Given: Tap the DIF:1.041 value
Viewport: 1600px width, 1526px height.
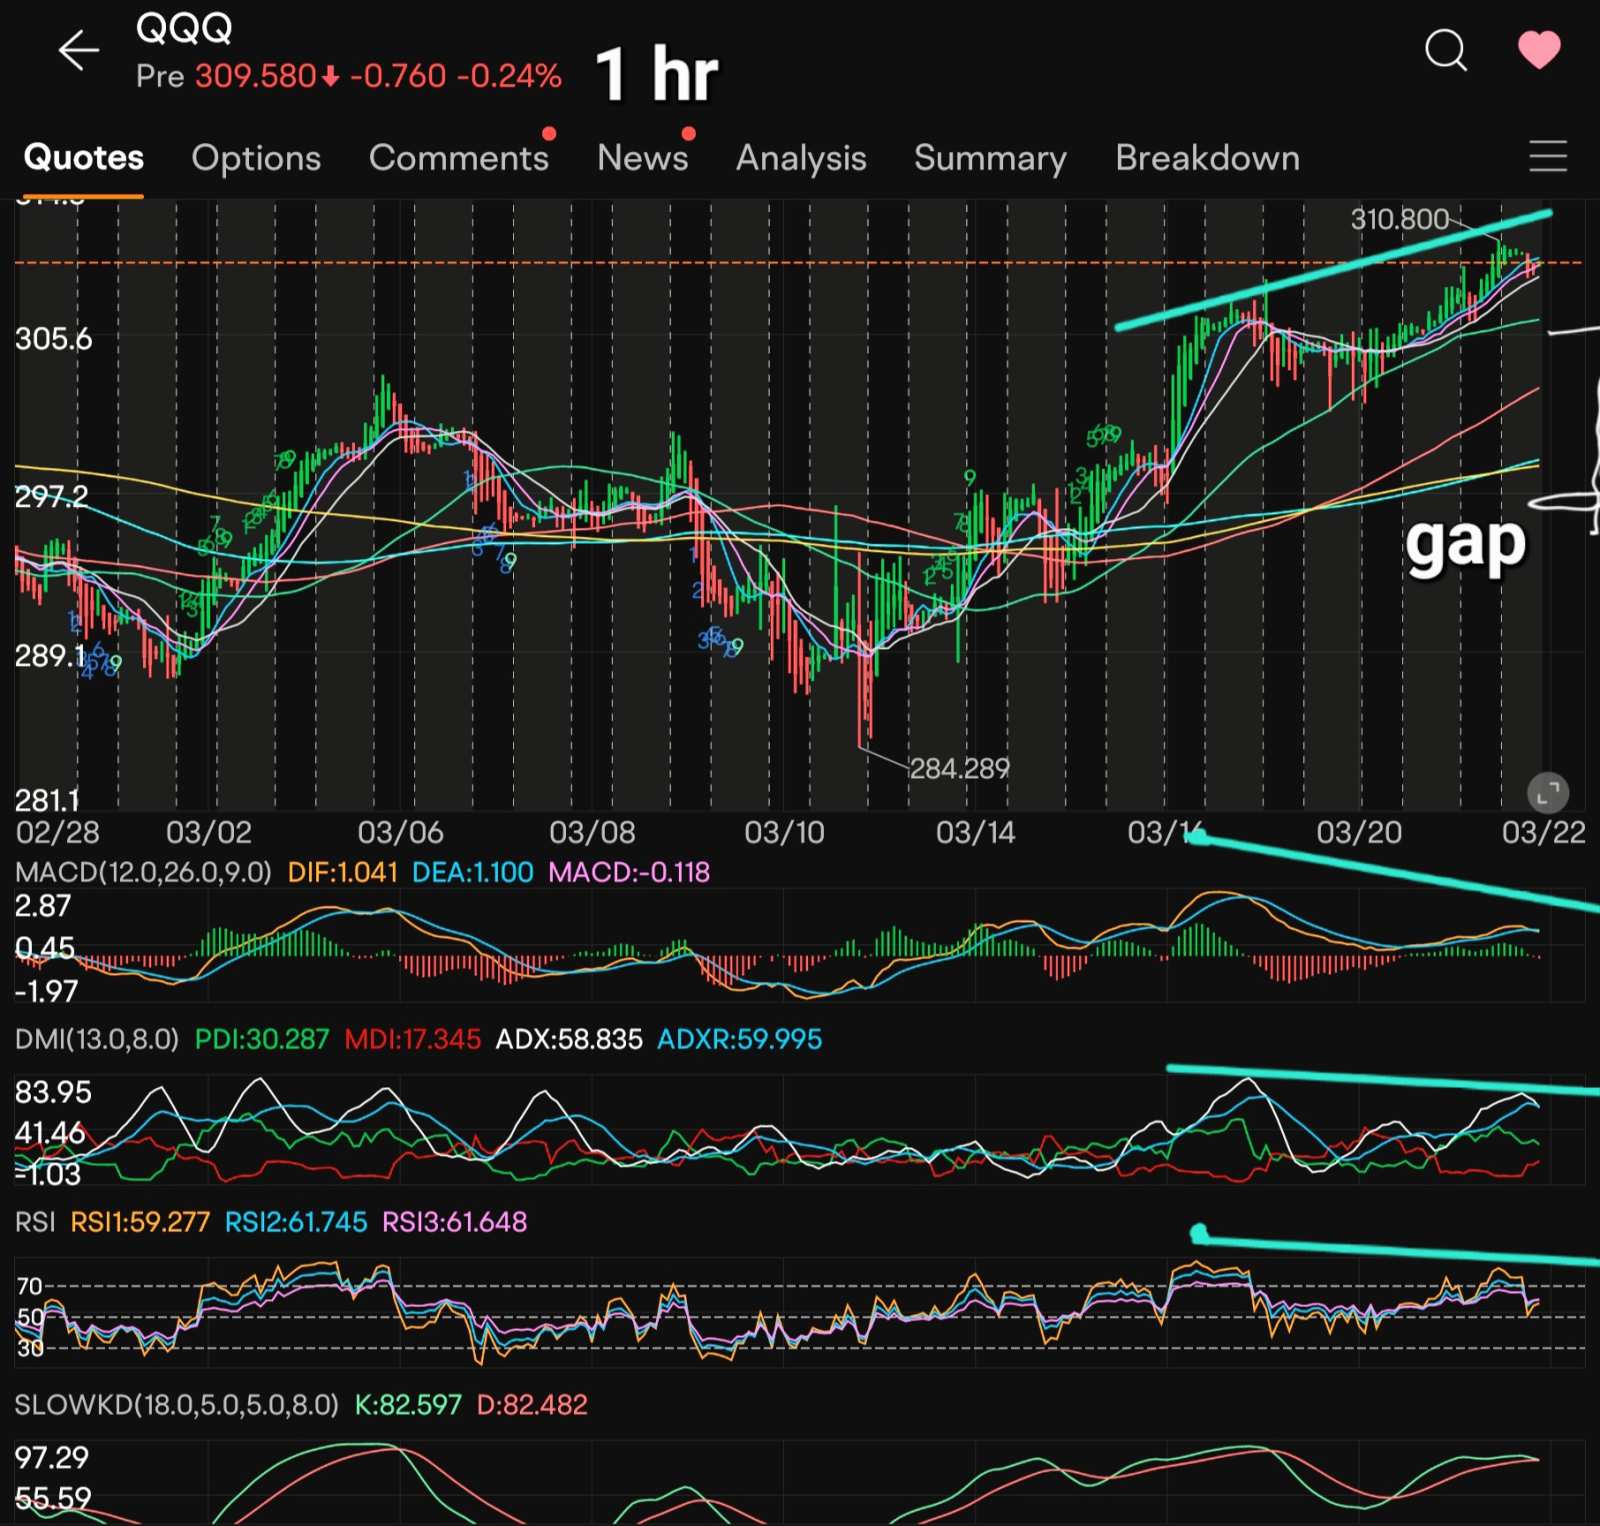Looking at the screenshot, I should (x=343, y=872).
